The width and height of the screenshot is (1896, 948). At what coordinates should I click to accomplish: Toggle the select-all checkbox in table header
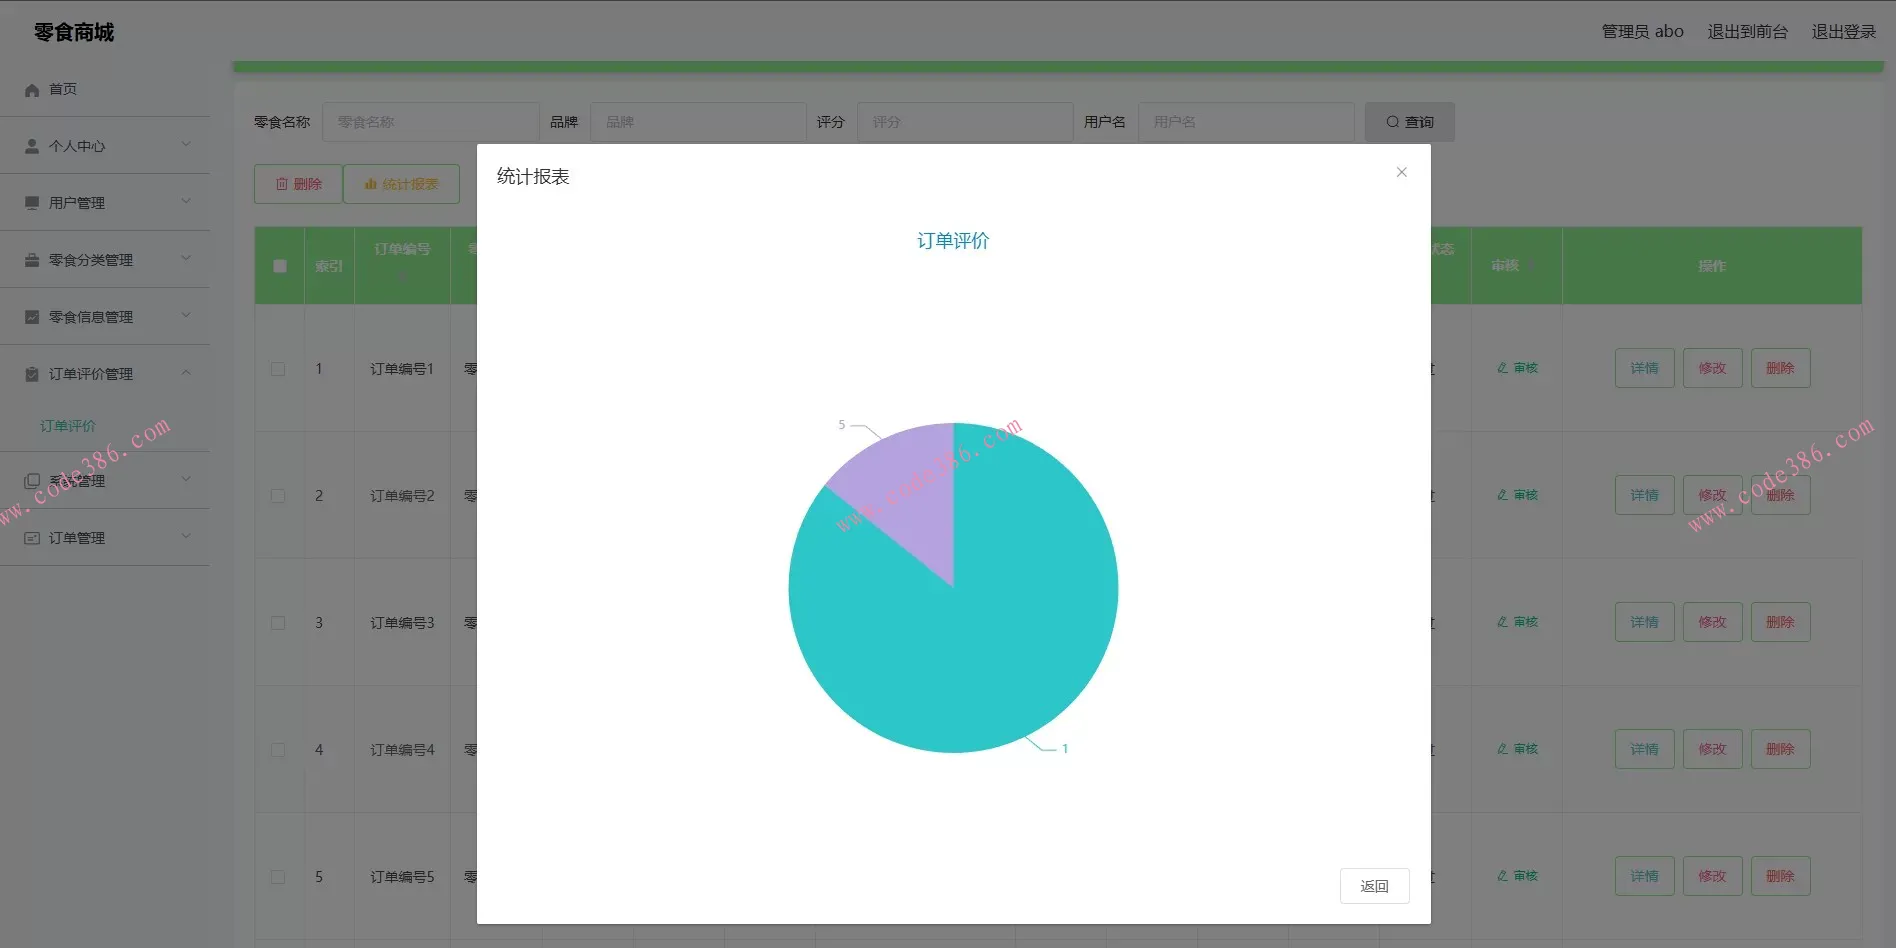point(280,266)
